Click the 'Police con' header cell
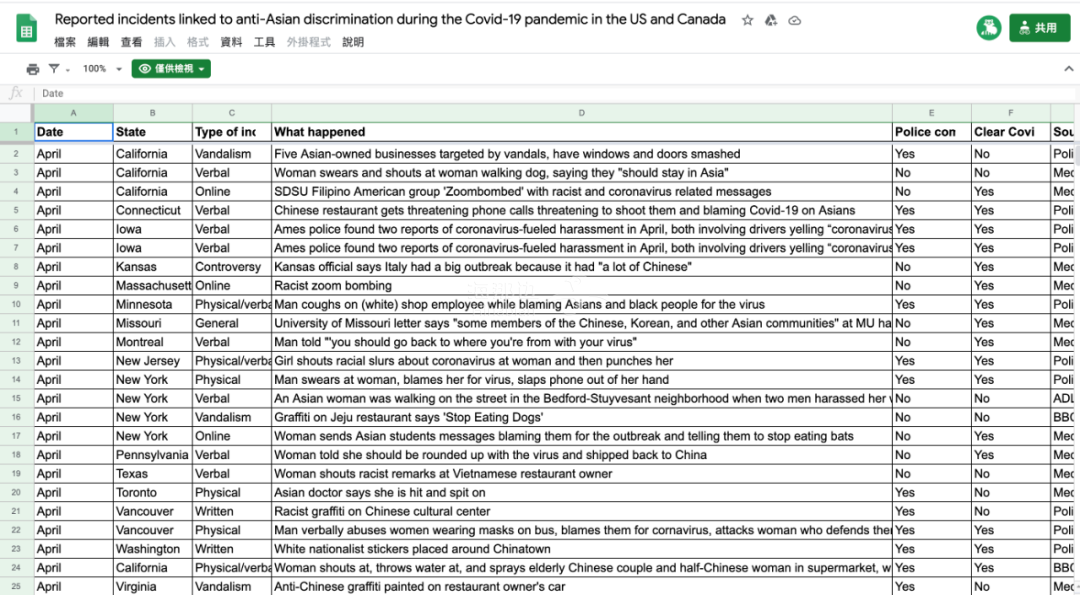1080x595 pixels. [x=932, y=132]
